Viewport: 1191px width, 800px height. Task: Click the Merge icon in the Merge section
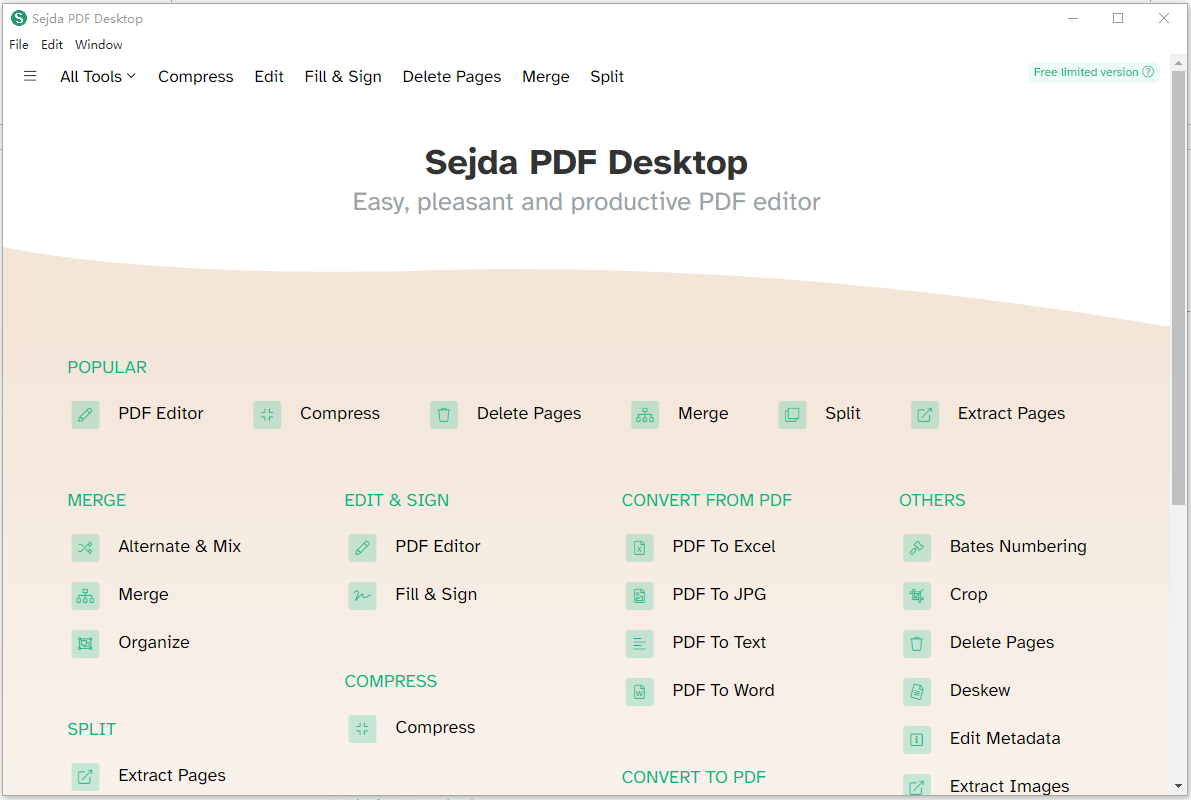point(85,596)
